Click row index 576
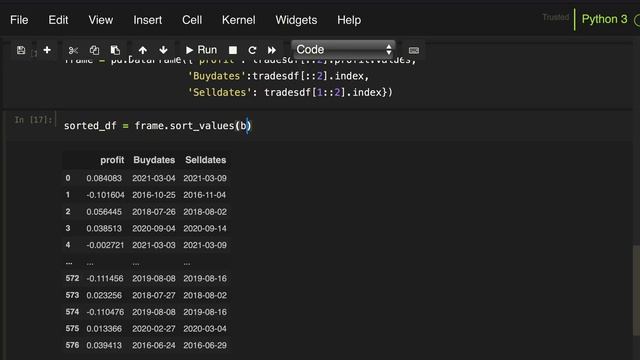Screen dimensions: 640x360 (x=72, y=345)
